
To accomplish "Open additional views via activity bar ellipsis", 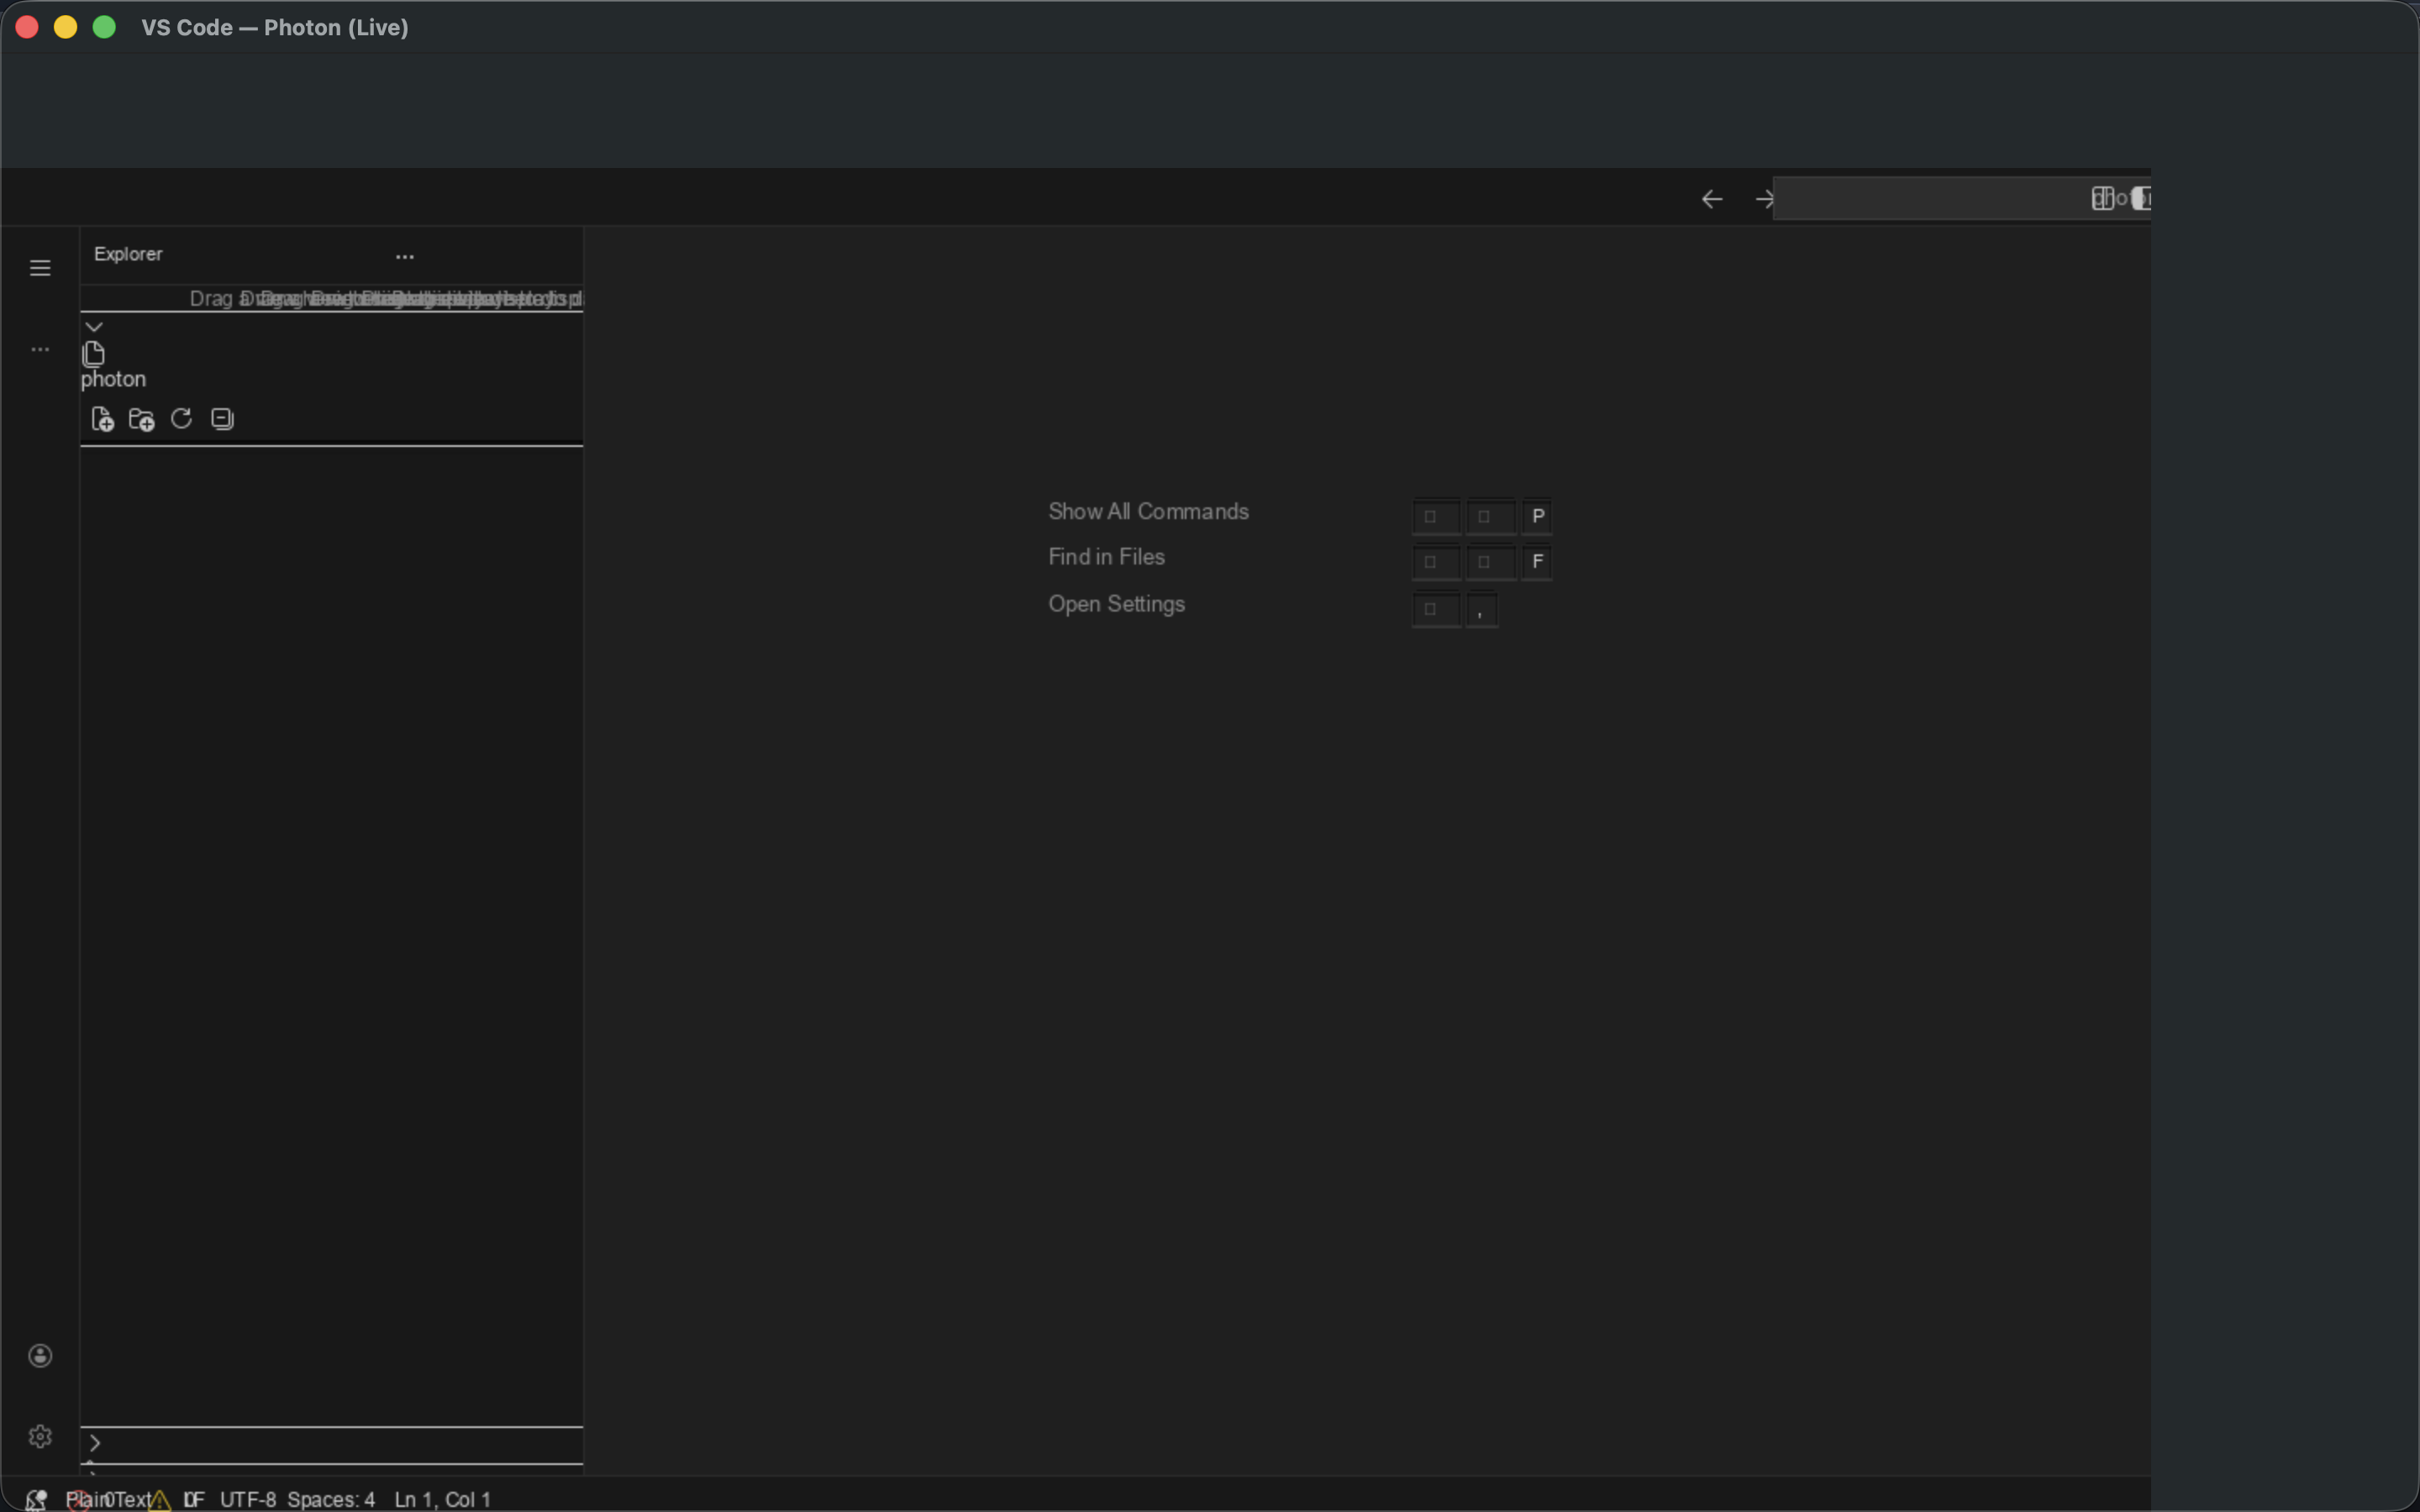I will tap(40, 349).
